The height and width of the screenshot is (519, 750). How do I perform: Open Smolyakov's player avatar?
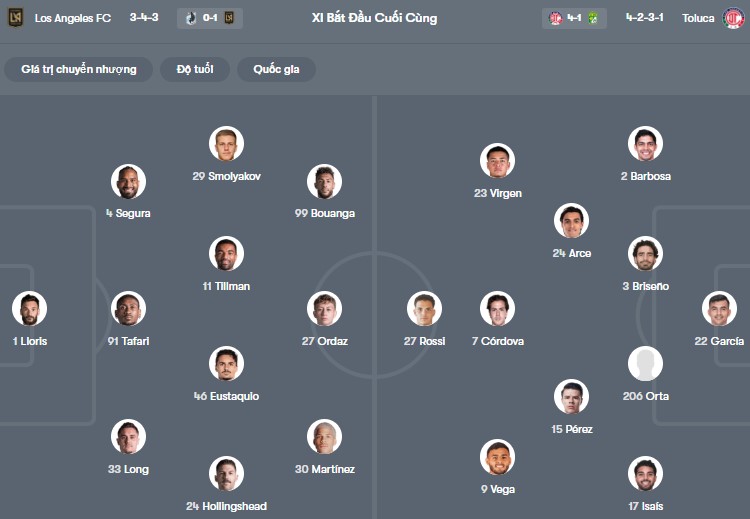(x=227, y=144)
